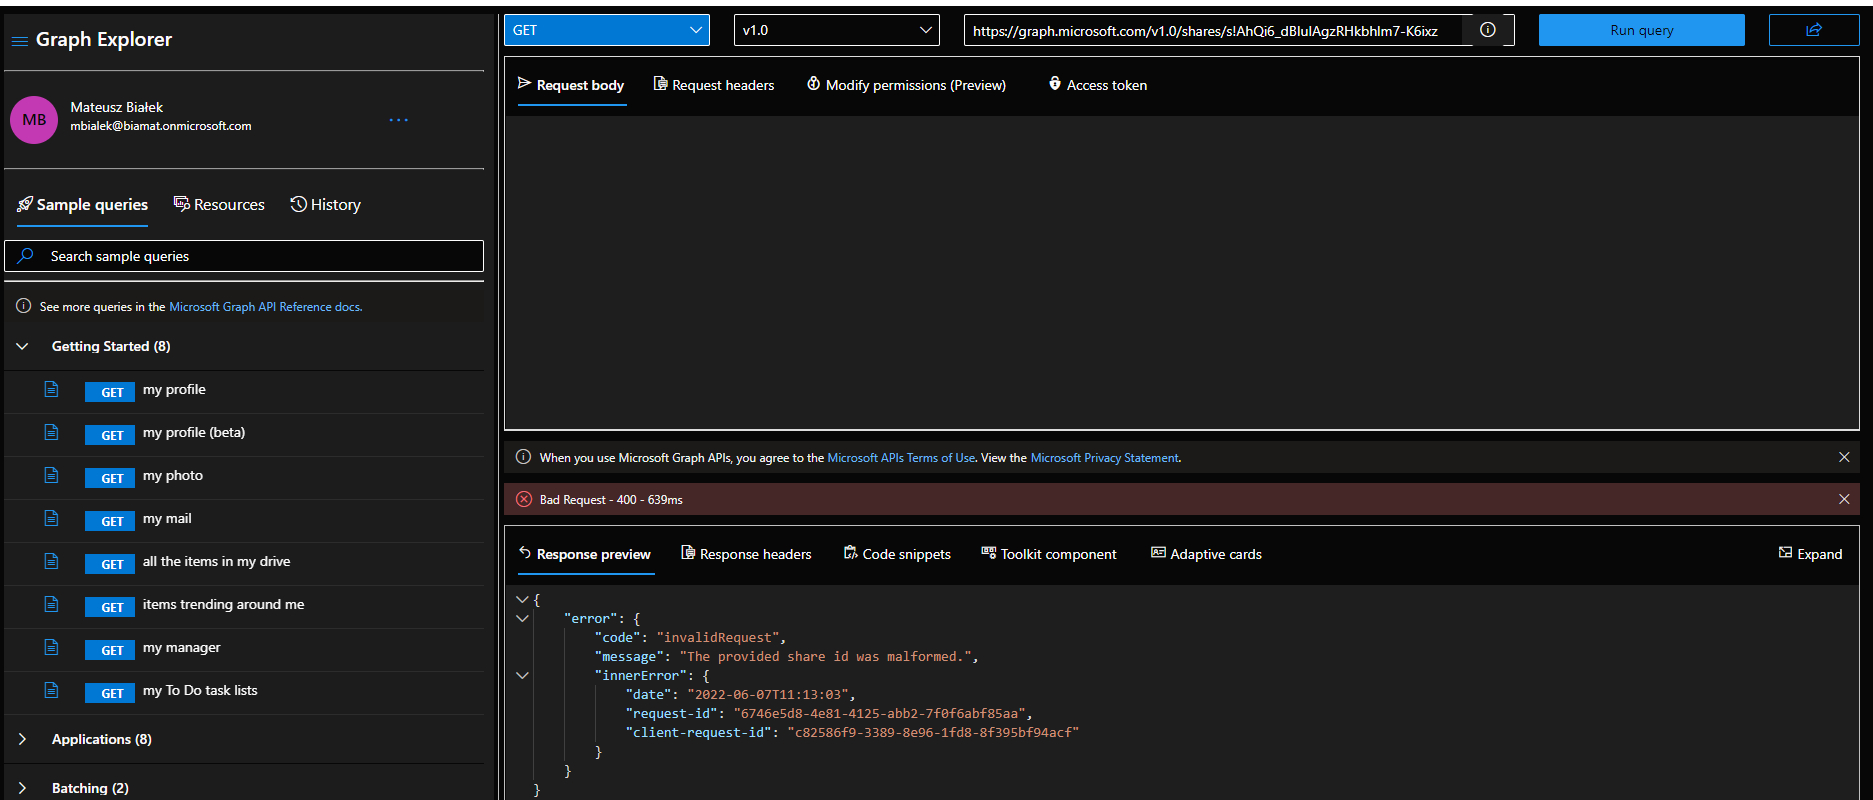1873x800 pixels.
Task: Toggle the hamburger menu next to Graph Explorer
Action: (x=19, y=41)
